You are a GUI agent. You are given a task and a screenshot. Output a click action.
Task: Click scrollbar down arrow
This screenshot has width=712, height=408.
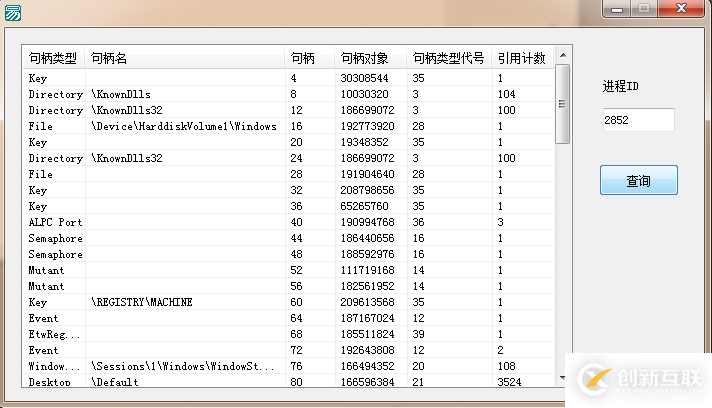point(563,378)
